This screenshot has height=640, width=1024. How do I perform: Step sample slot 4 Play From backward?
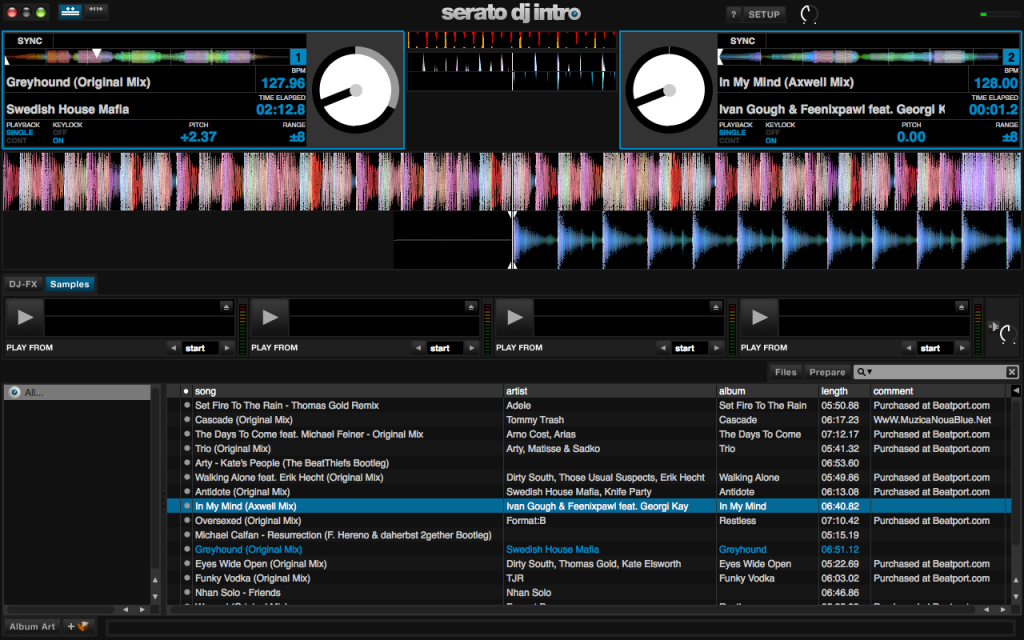pos(908,348)
